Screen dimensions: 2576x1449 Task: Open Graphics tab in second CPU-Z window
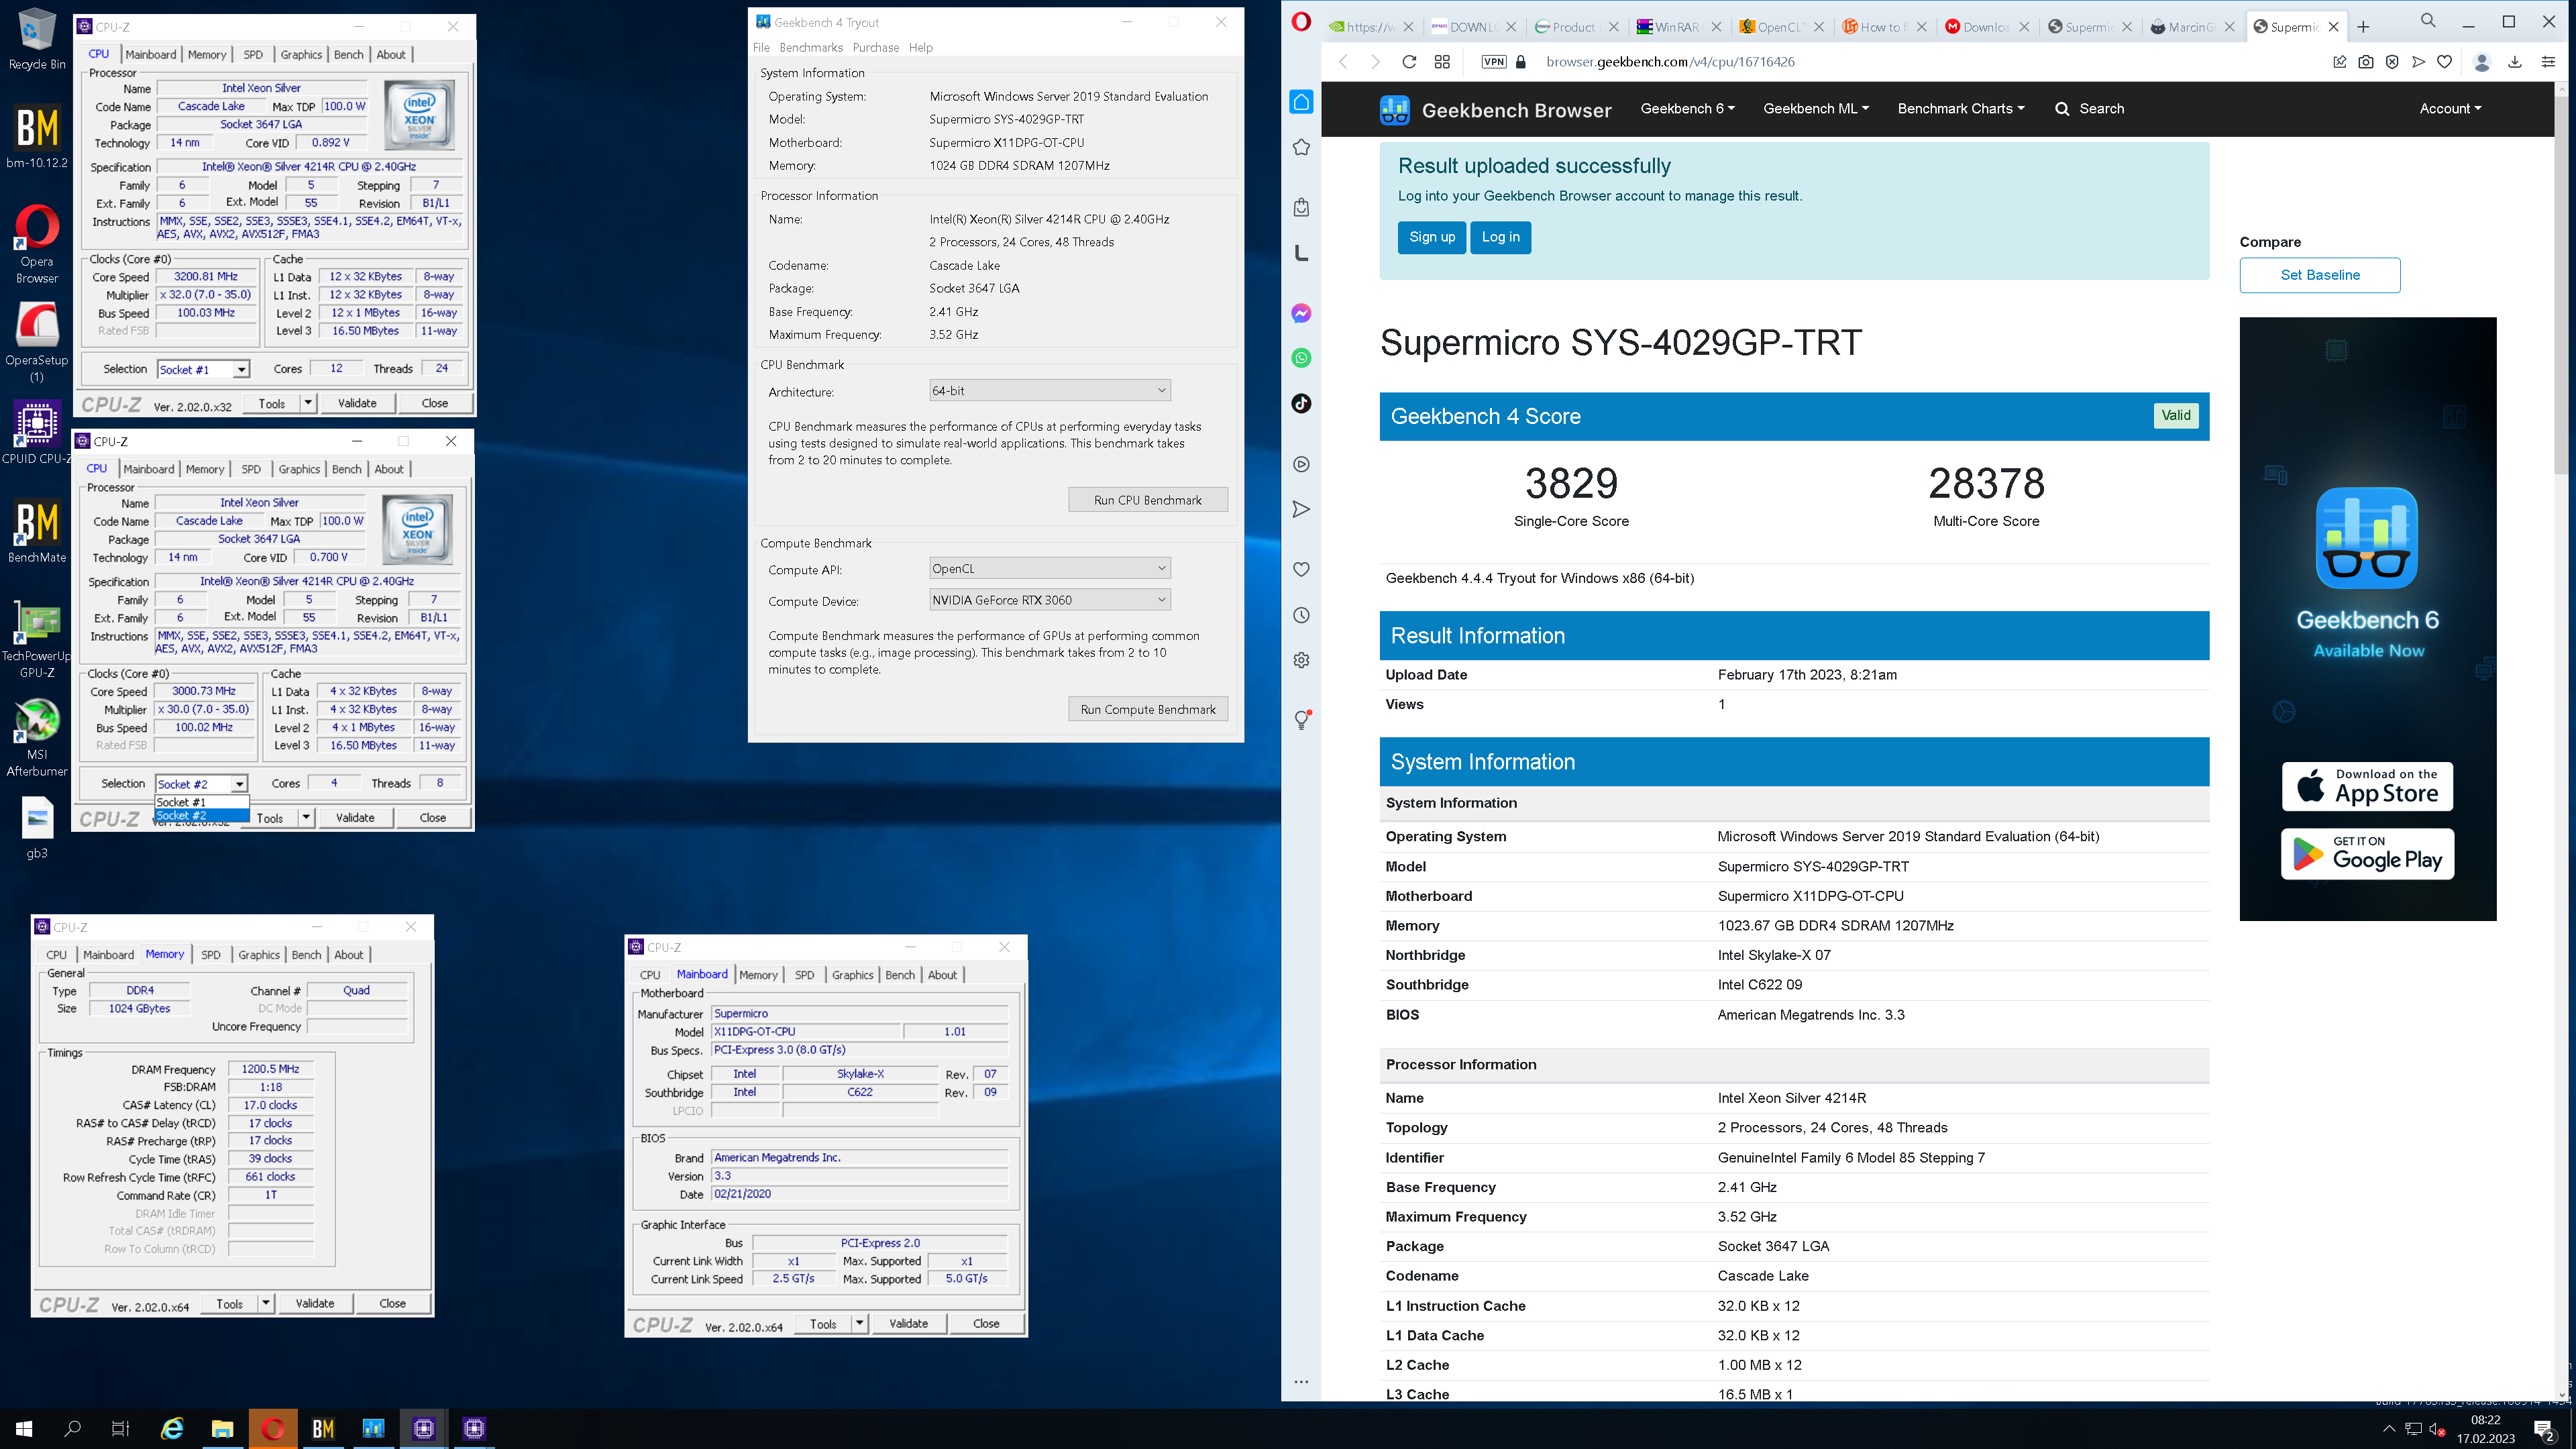(x=299, y=469)
